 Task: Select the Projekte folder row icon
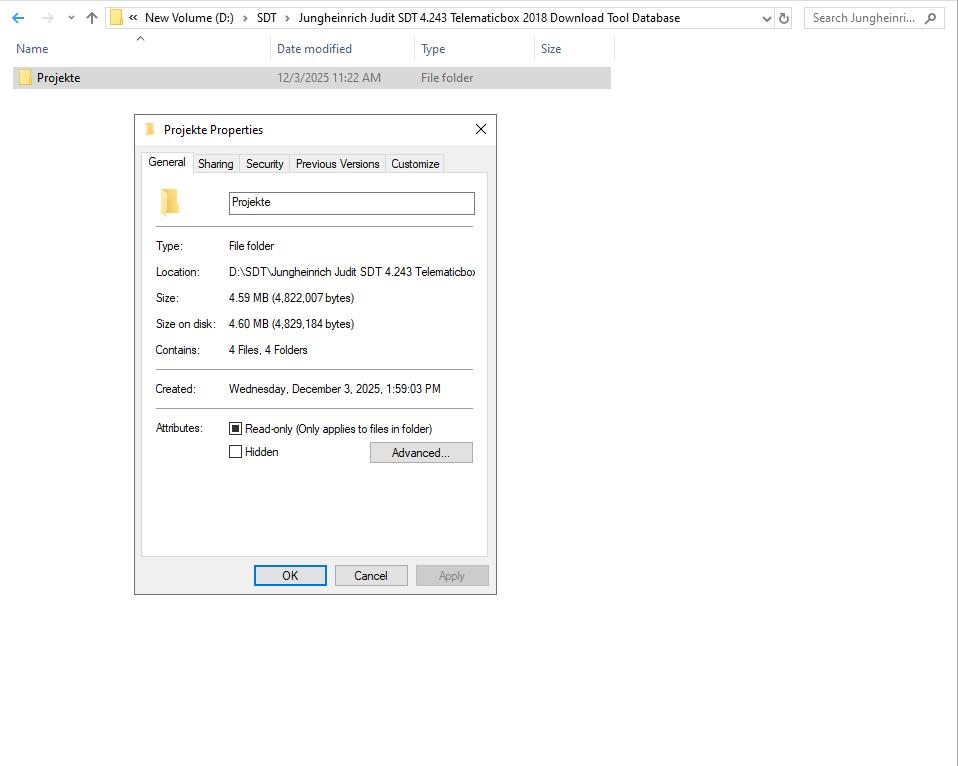(24, 78)
